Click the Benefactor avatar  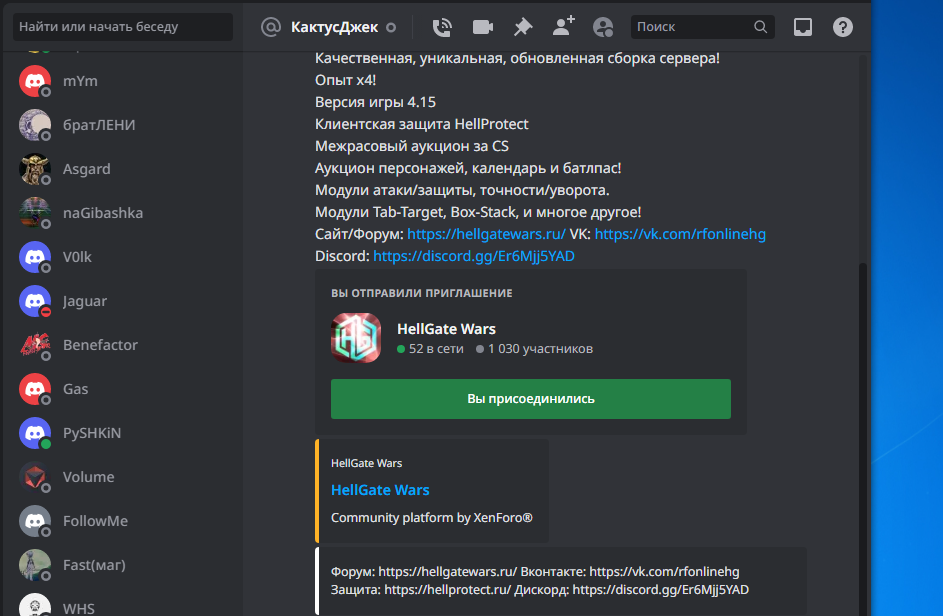click(35, 345)
